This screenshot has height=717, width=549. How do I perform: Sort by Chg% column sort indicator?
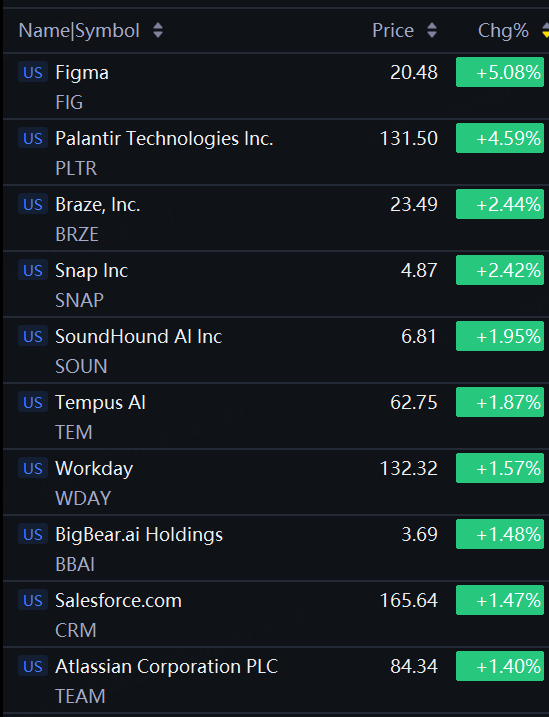point(545,31)
